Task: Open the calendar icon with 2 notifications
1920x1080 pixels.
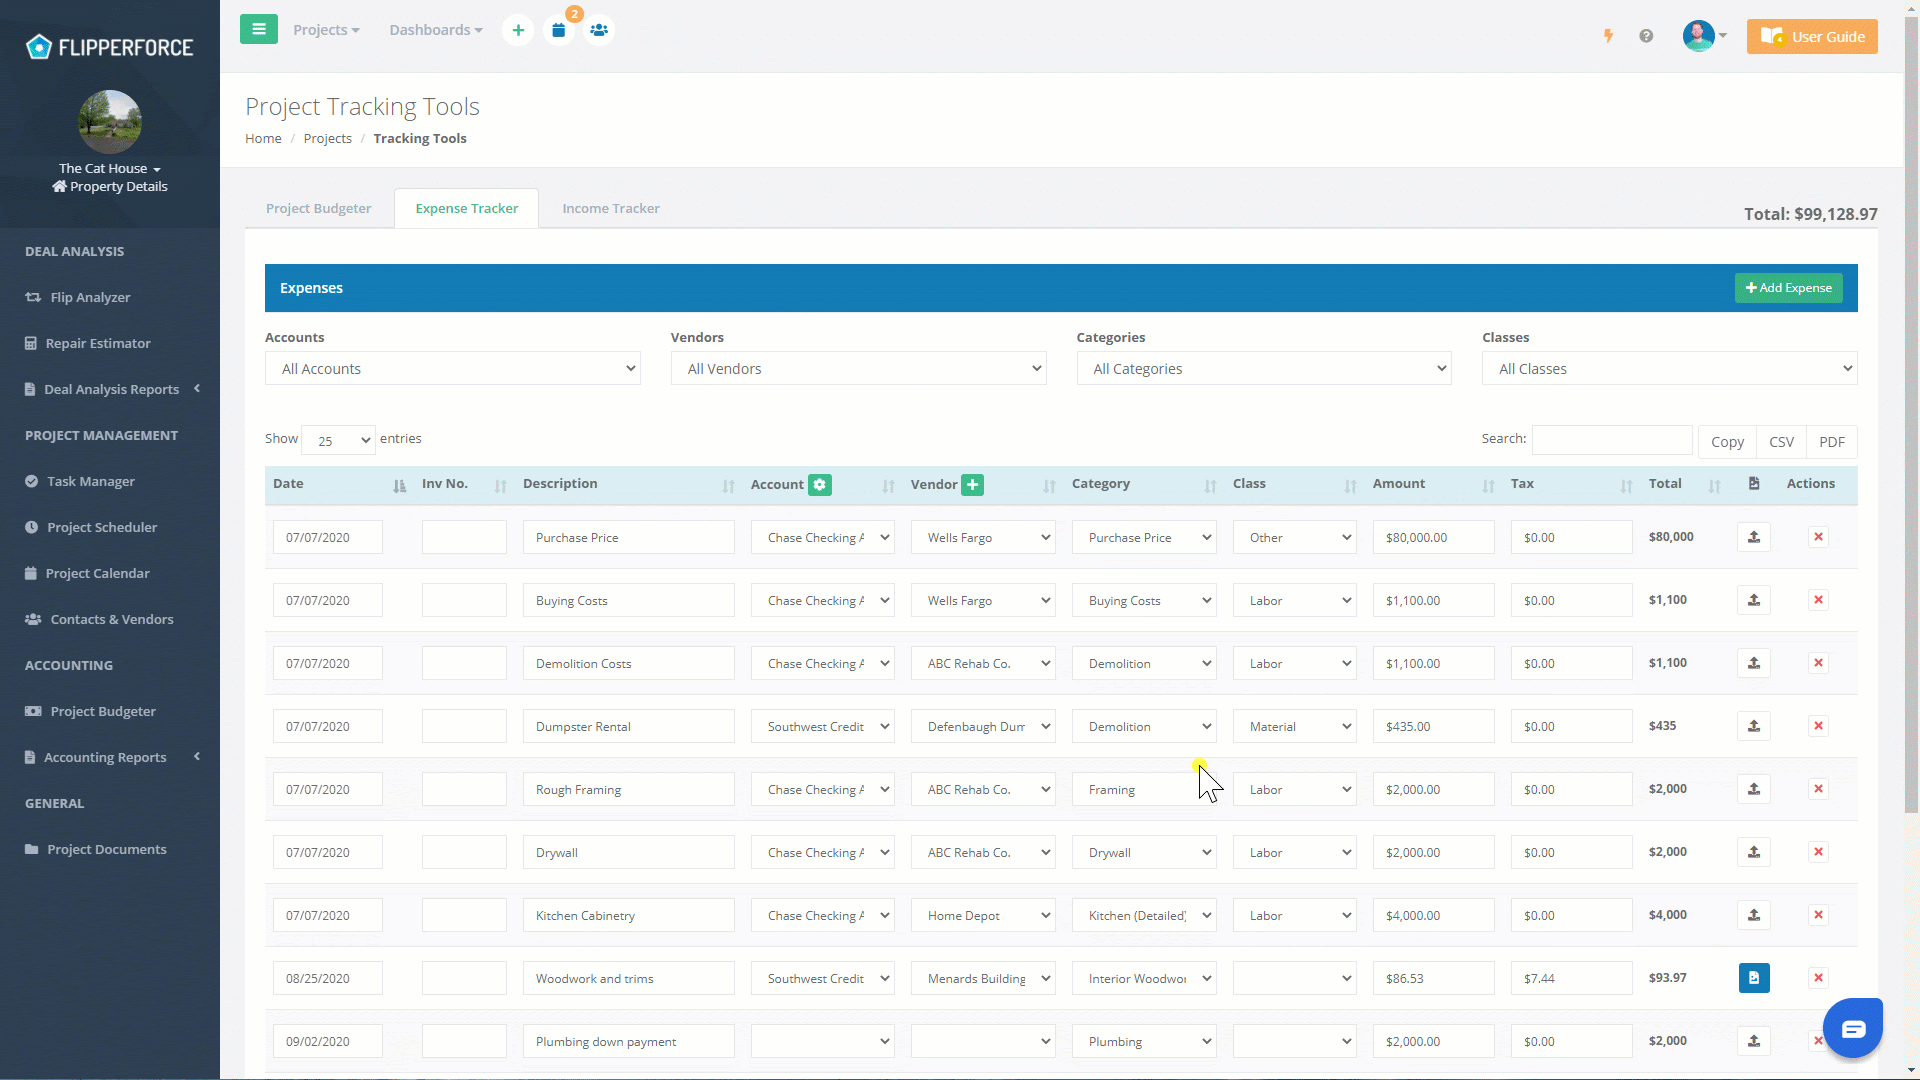Action: coord(559,30)
